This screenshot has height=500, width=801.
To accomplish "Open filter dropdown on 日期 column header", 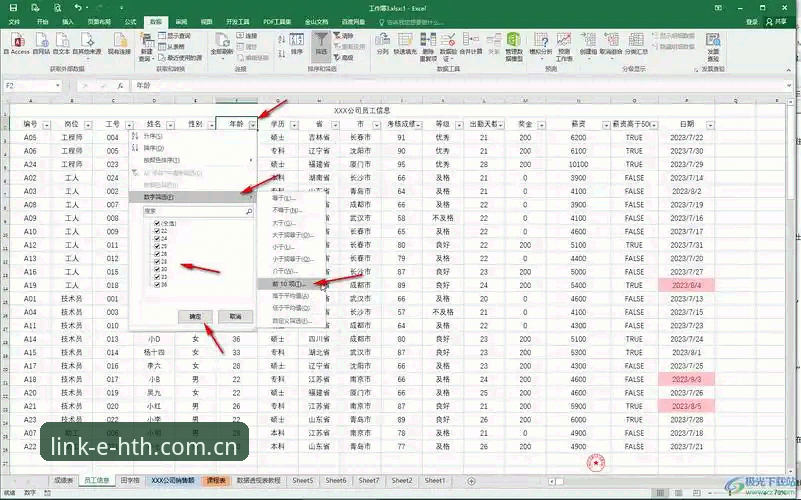I will click(710, 125).
